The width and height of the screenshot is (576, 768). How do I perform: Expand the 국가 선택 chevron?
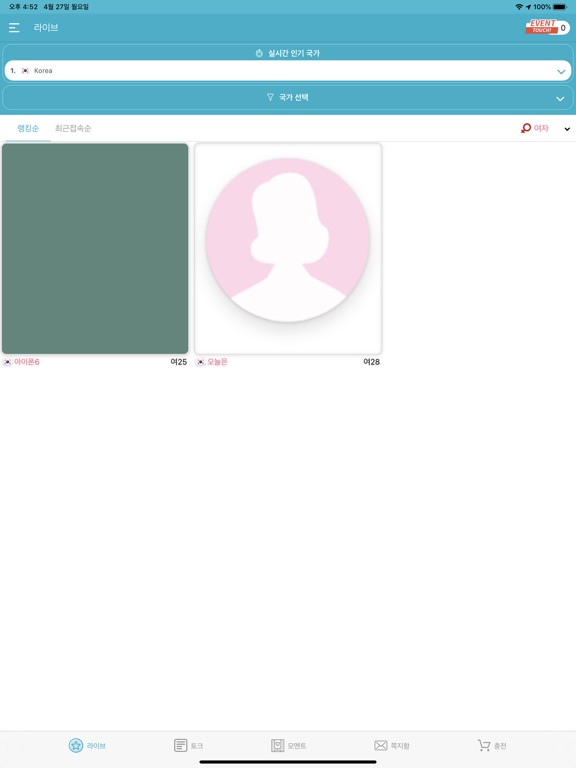(x=560, y=98)
